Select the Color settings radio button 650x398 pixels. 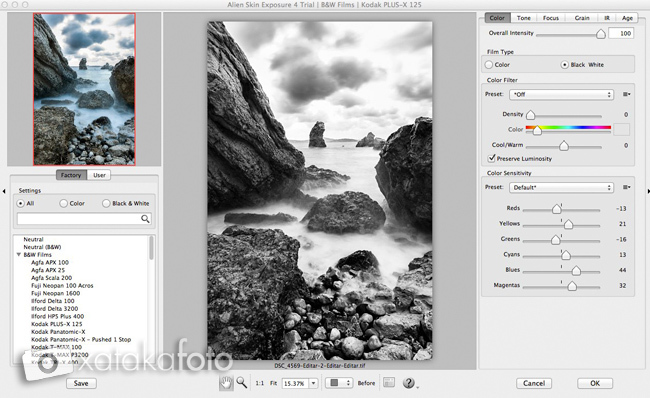63,203
